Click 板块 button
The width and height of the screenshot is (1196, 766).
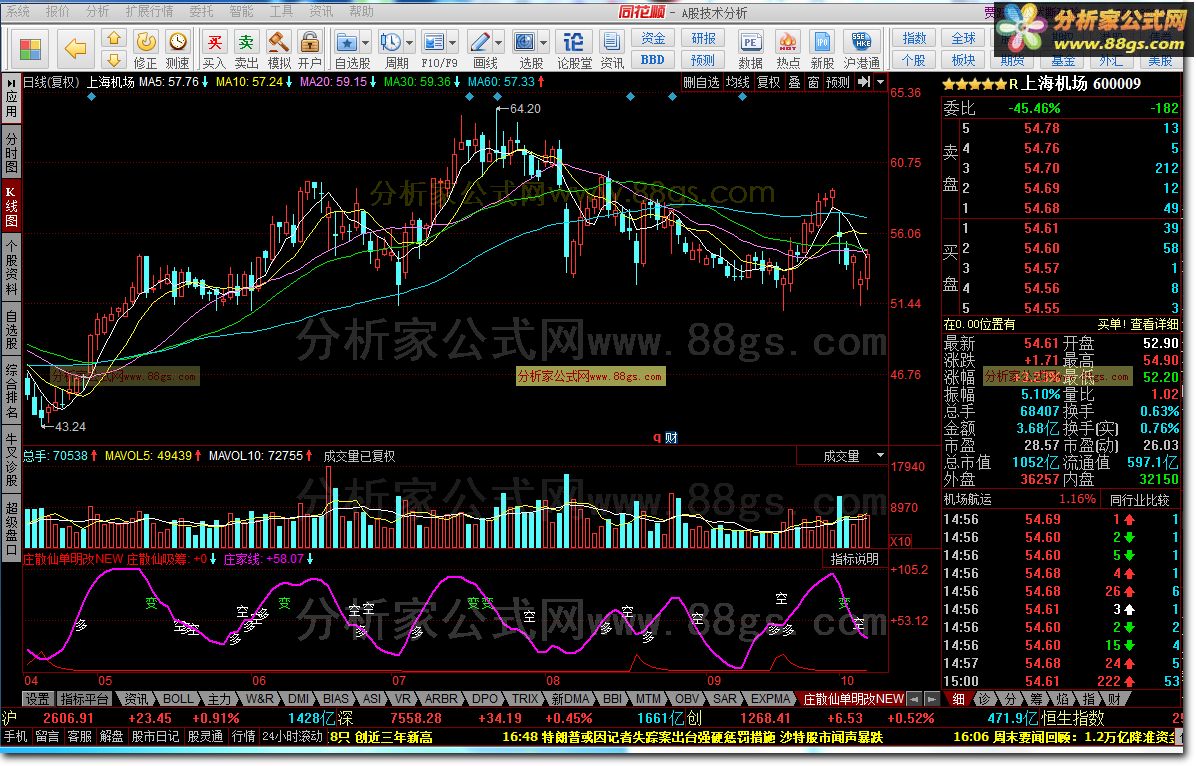point(963,60)
